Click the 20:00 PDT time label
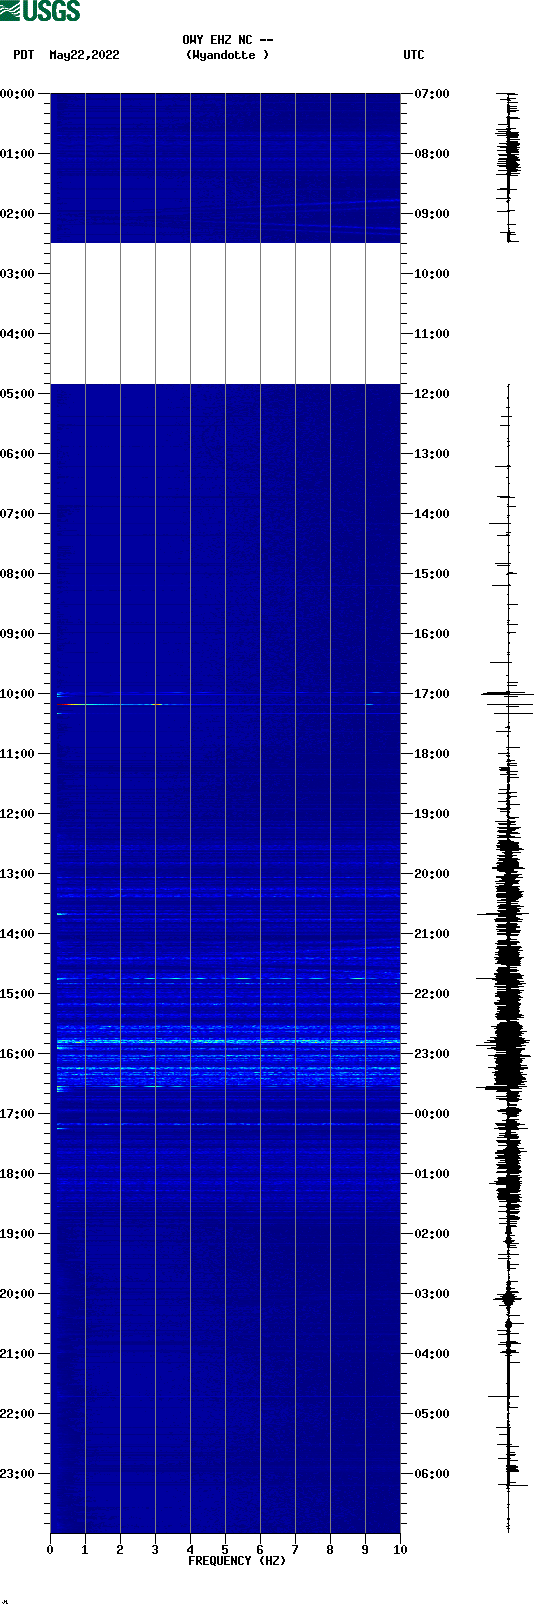This screenshot has width=552, height=1613. pos(18,1294)
